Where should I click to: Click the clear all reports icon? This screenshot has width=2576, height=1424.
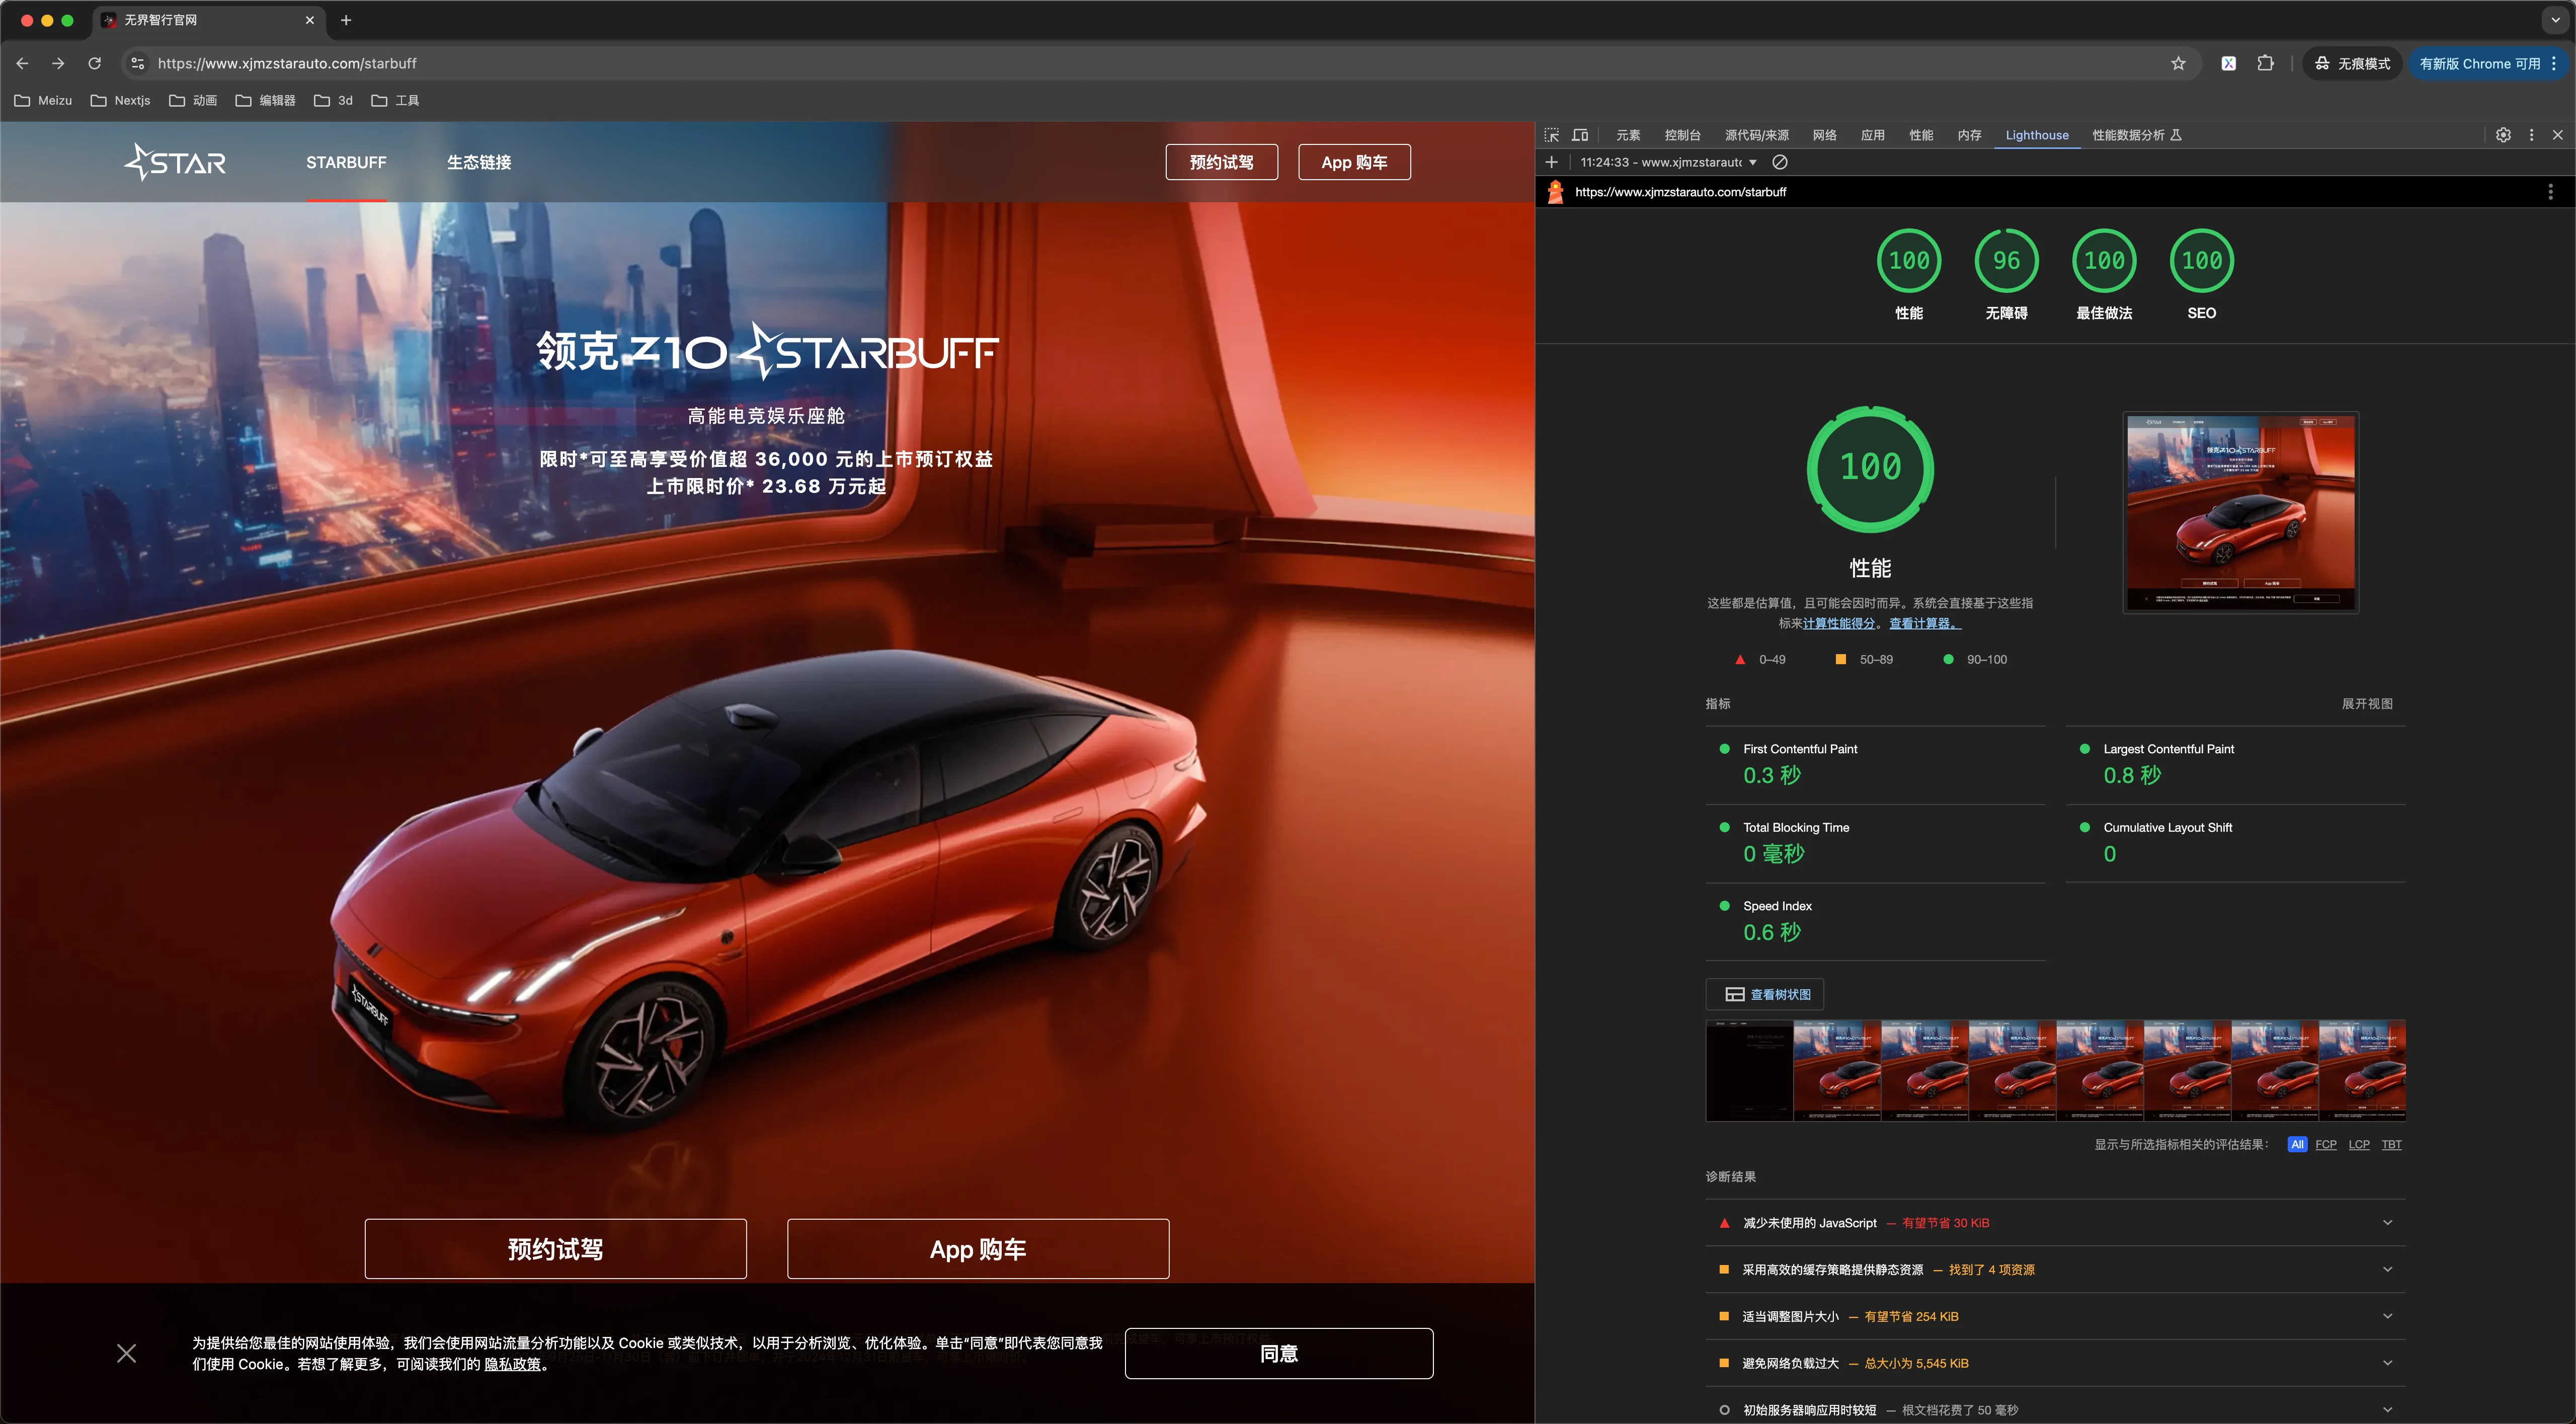tap(1780, 162)
